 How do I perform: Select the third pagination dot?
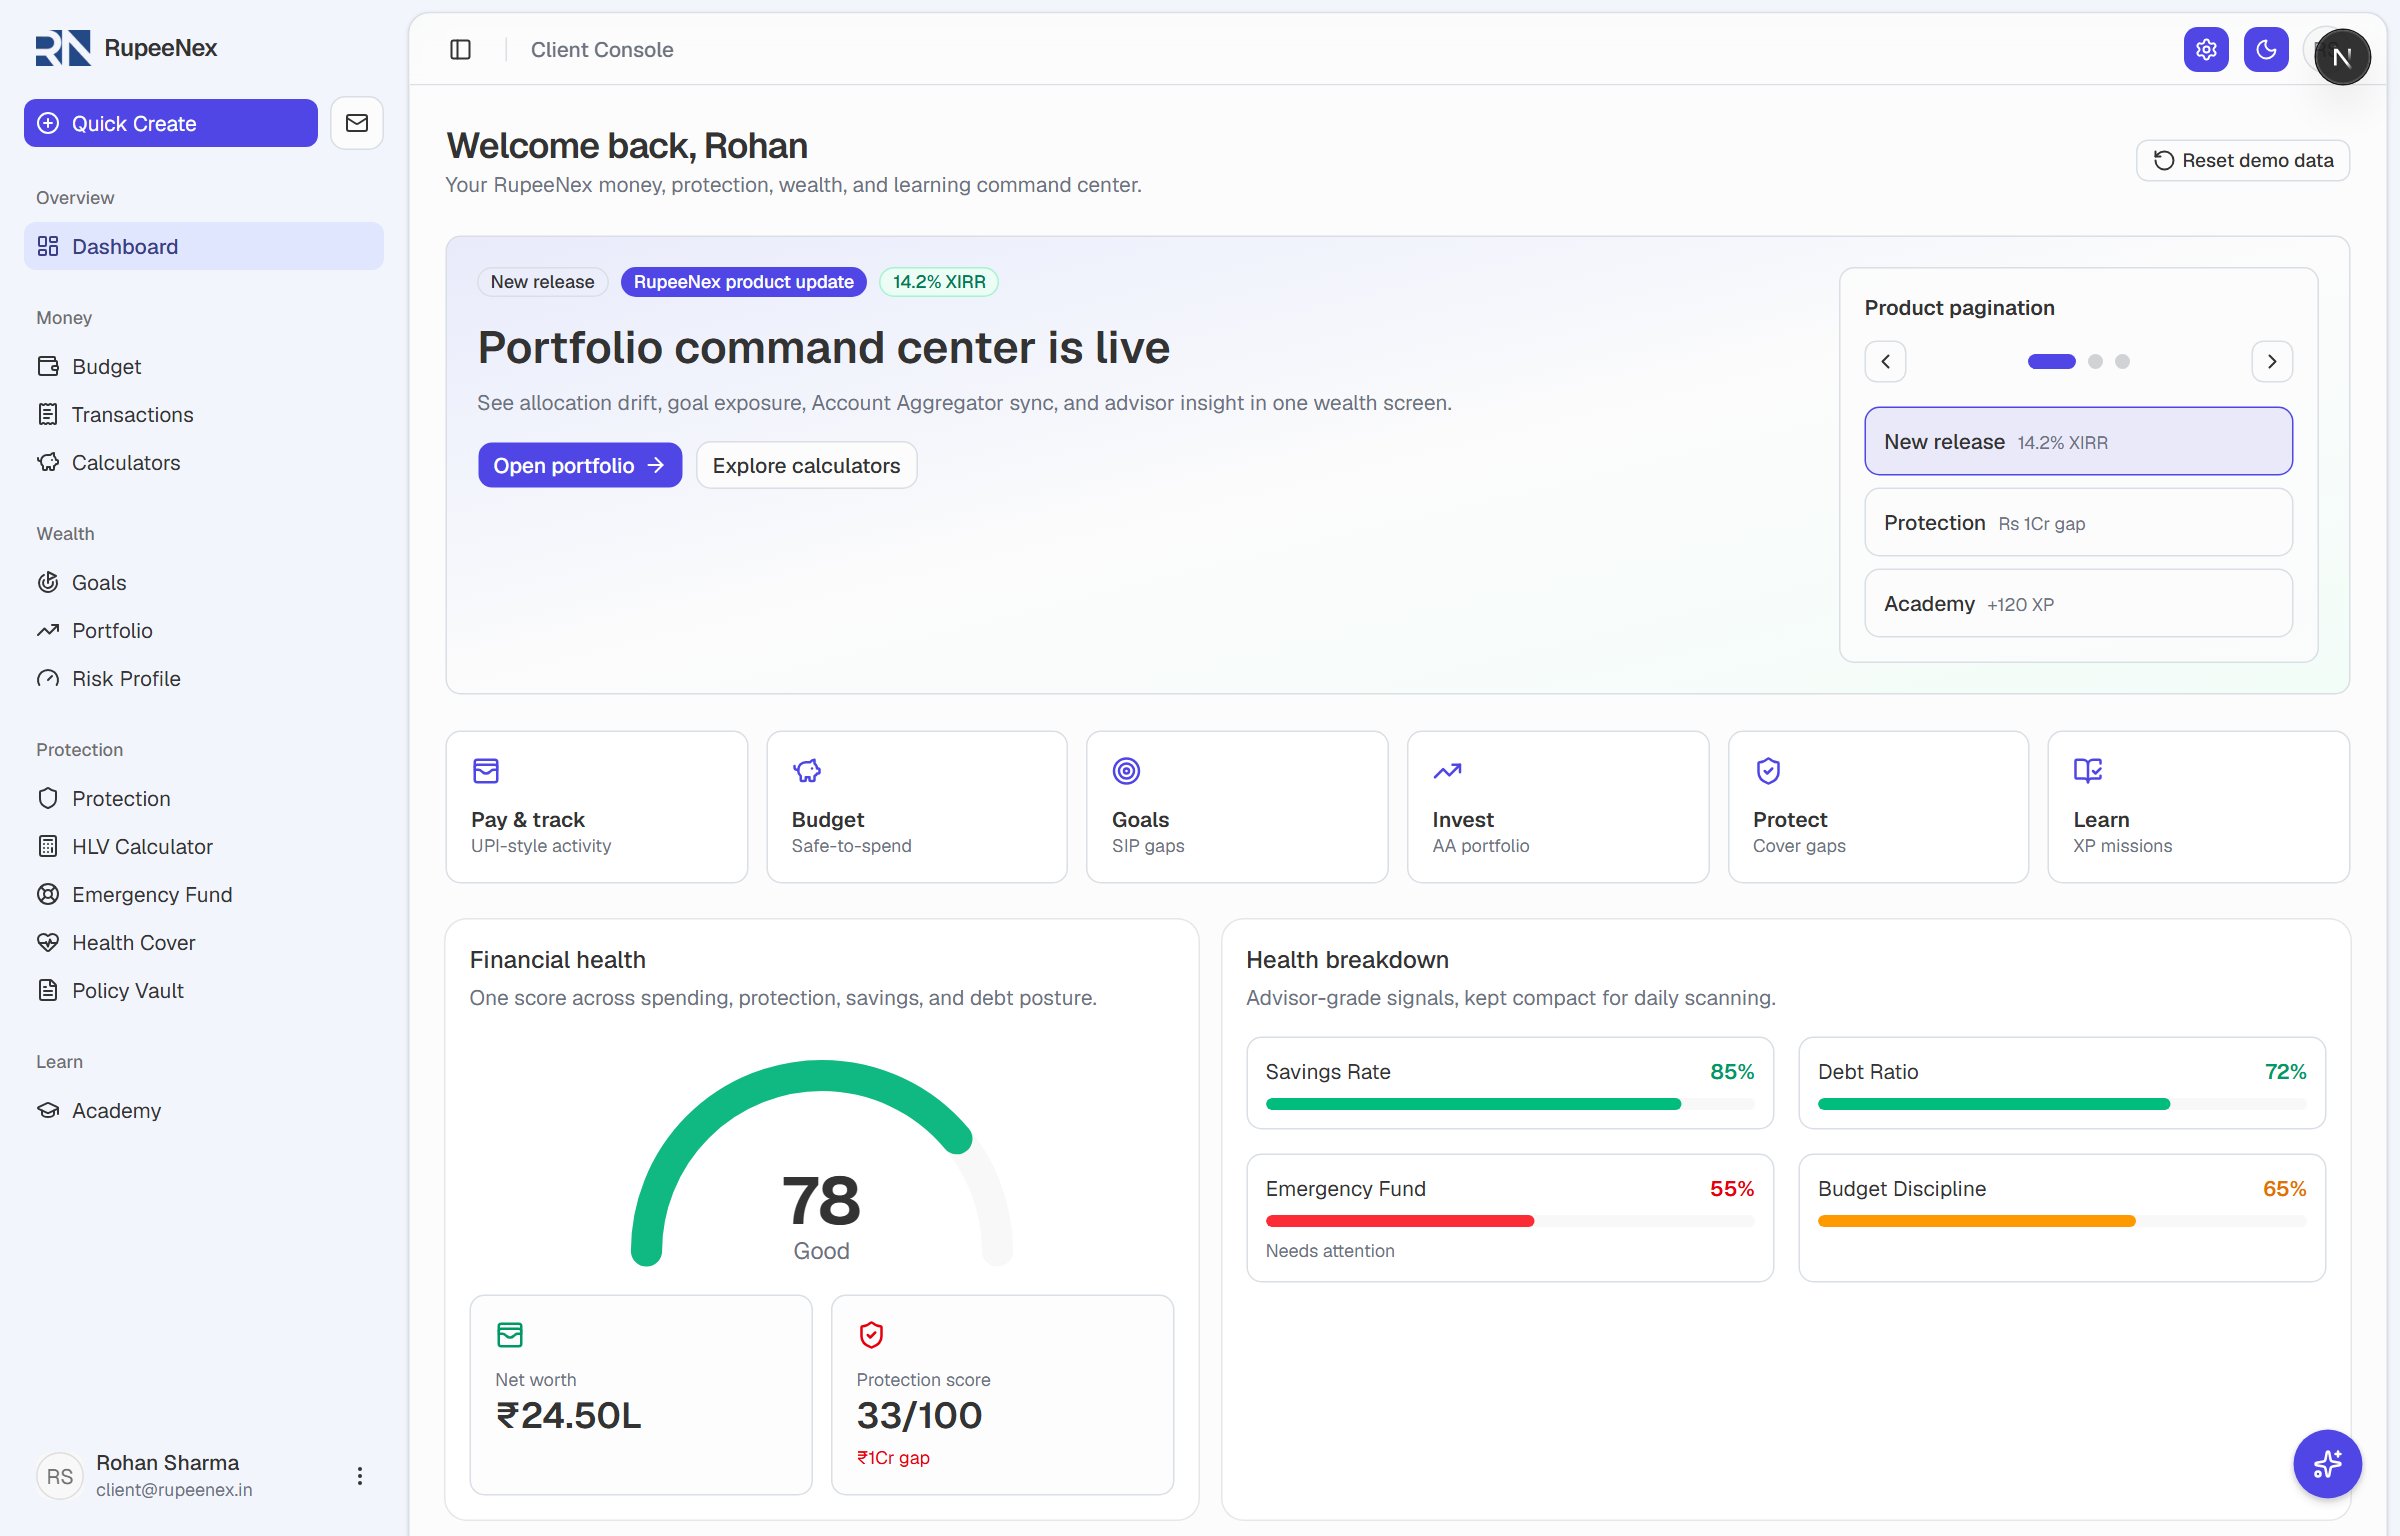pos(2122,362)
